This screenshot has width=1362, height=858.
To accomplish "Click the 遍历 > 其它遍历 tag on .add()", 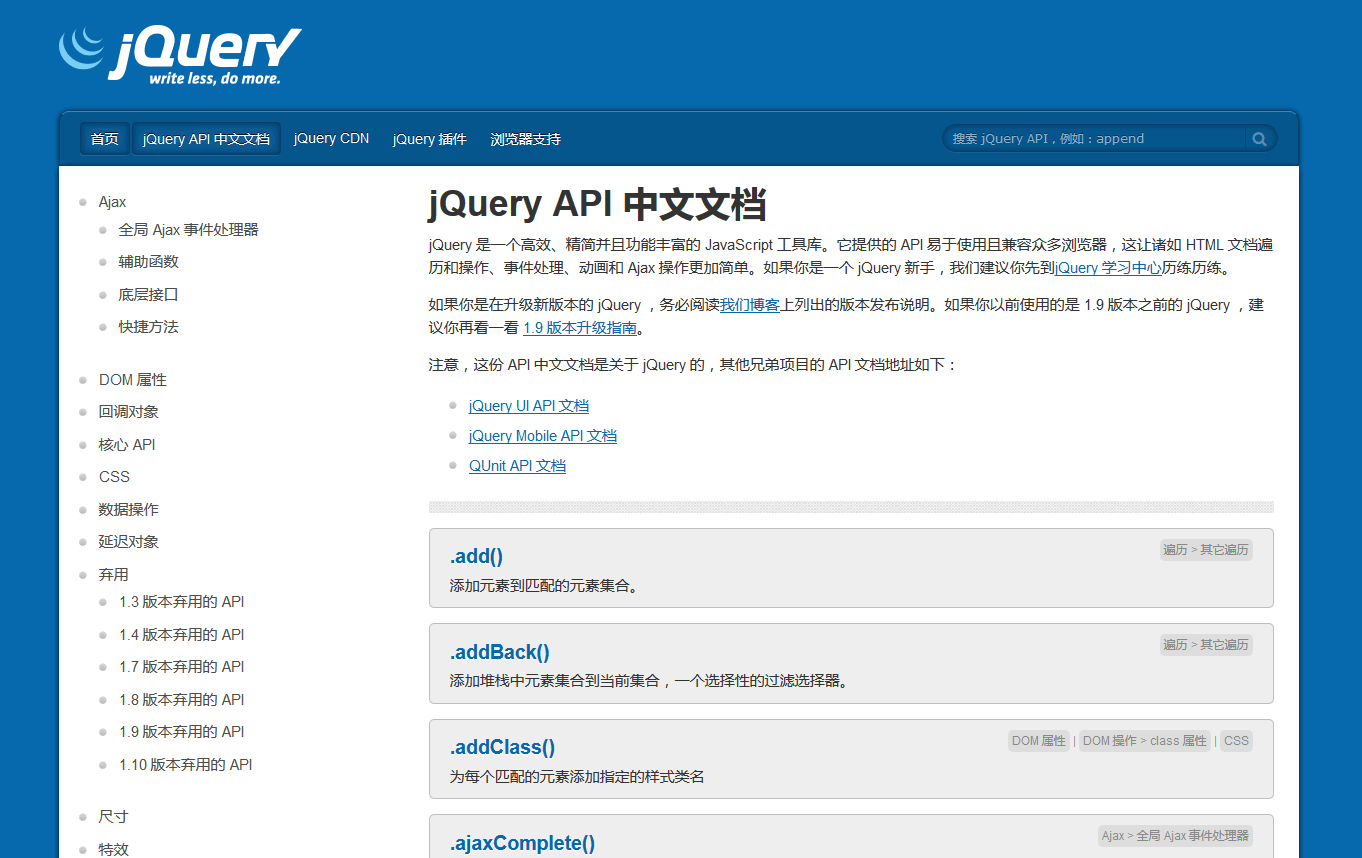I will pos(1206,550).
